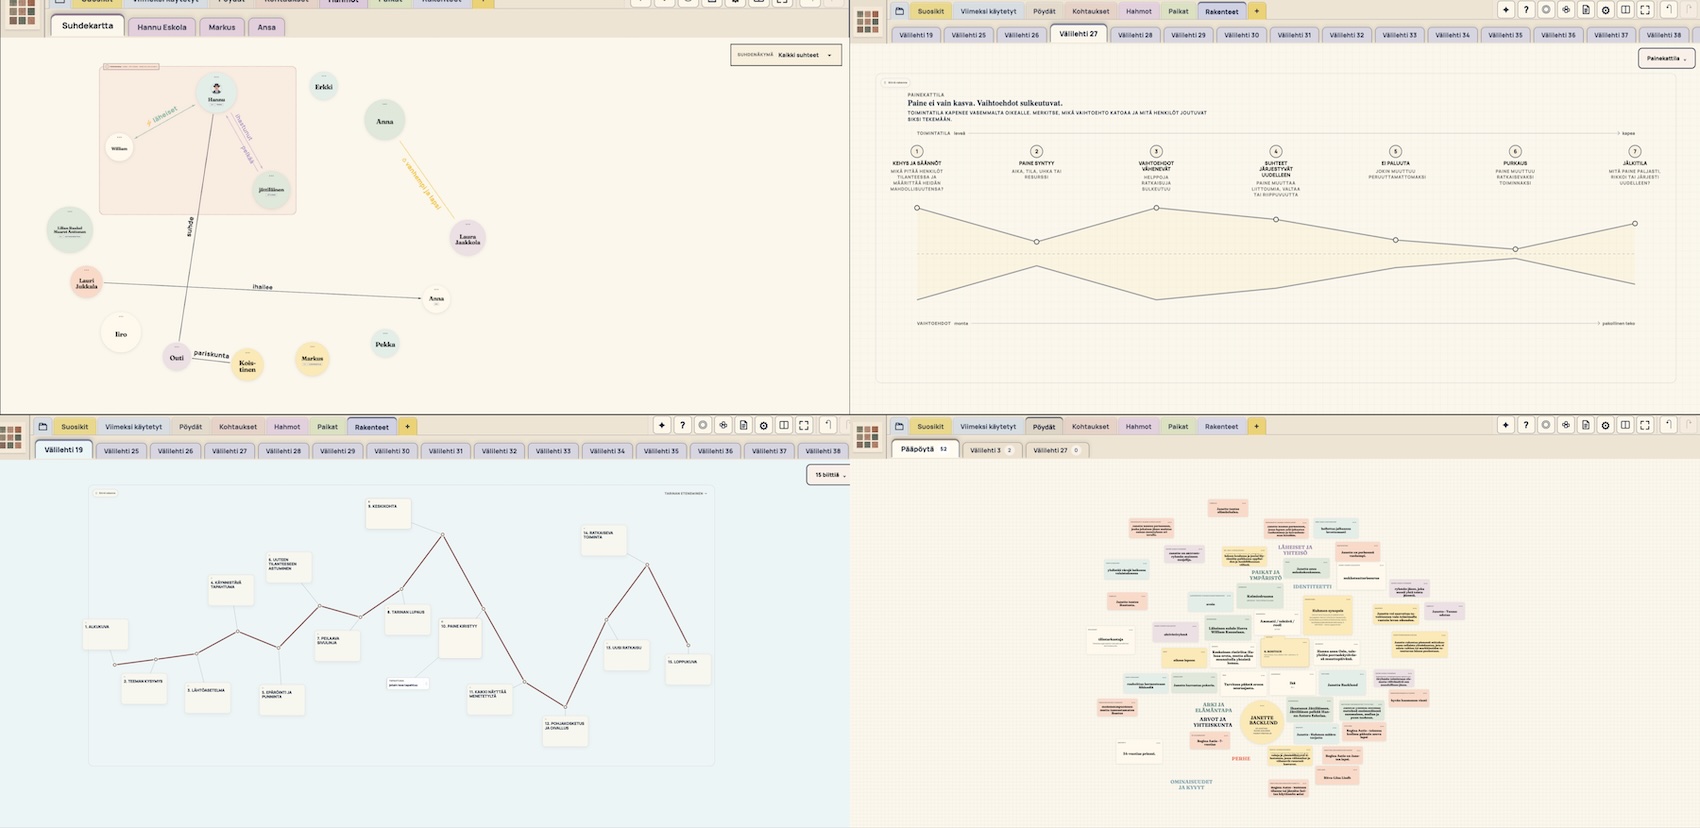
Task: Click the yellow plus tab button in 15 biittiä window
Action: [408, 427]
